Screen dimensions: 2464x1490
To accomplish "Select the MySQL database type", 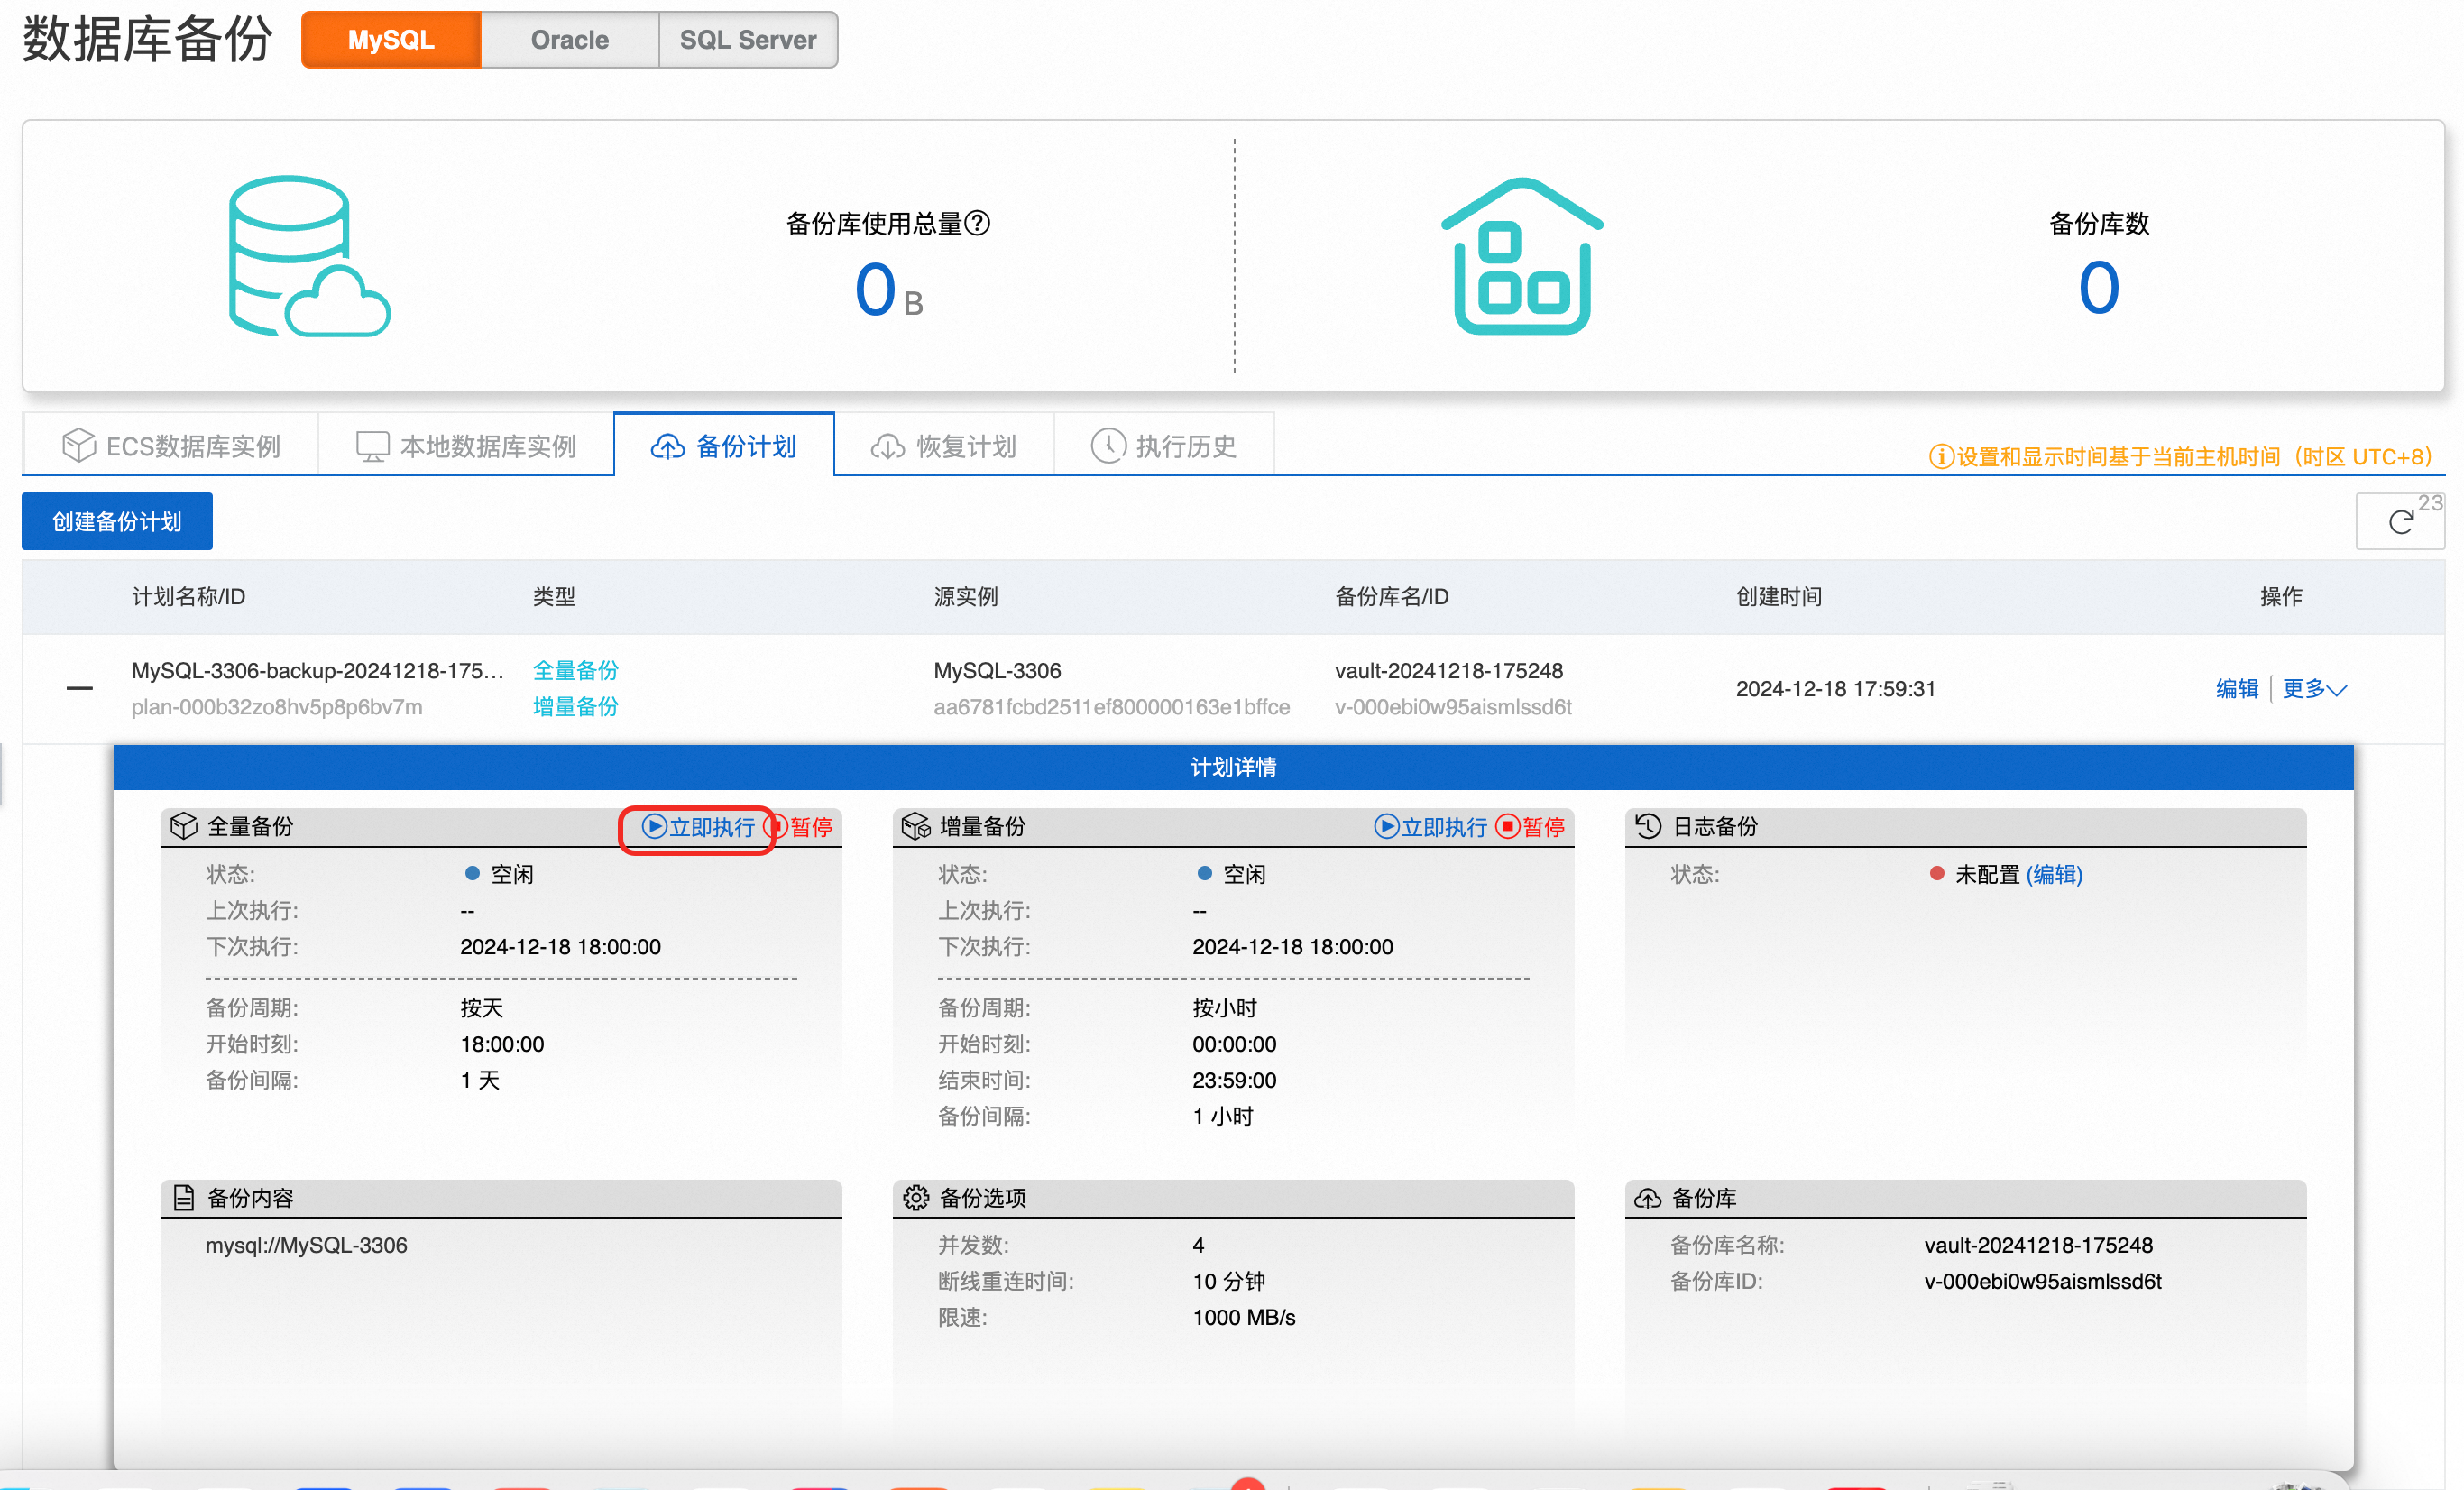I will [x=391, y=40].
